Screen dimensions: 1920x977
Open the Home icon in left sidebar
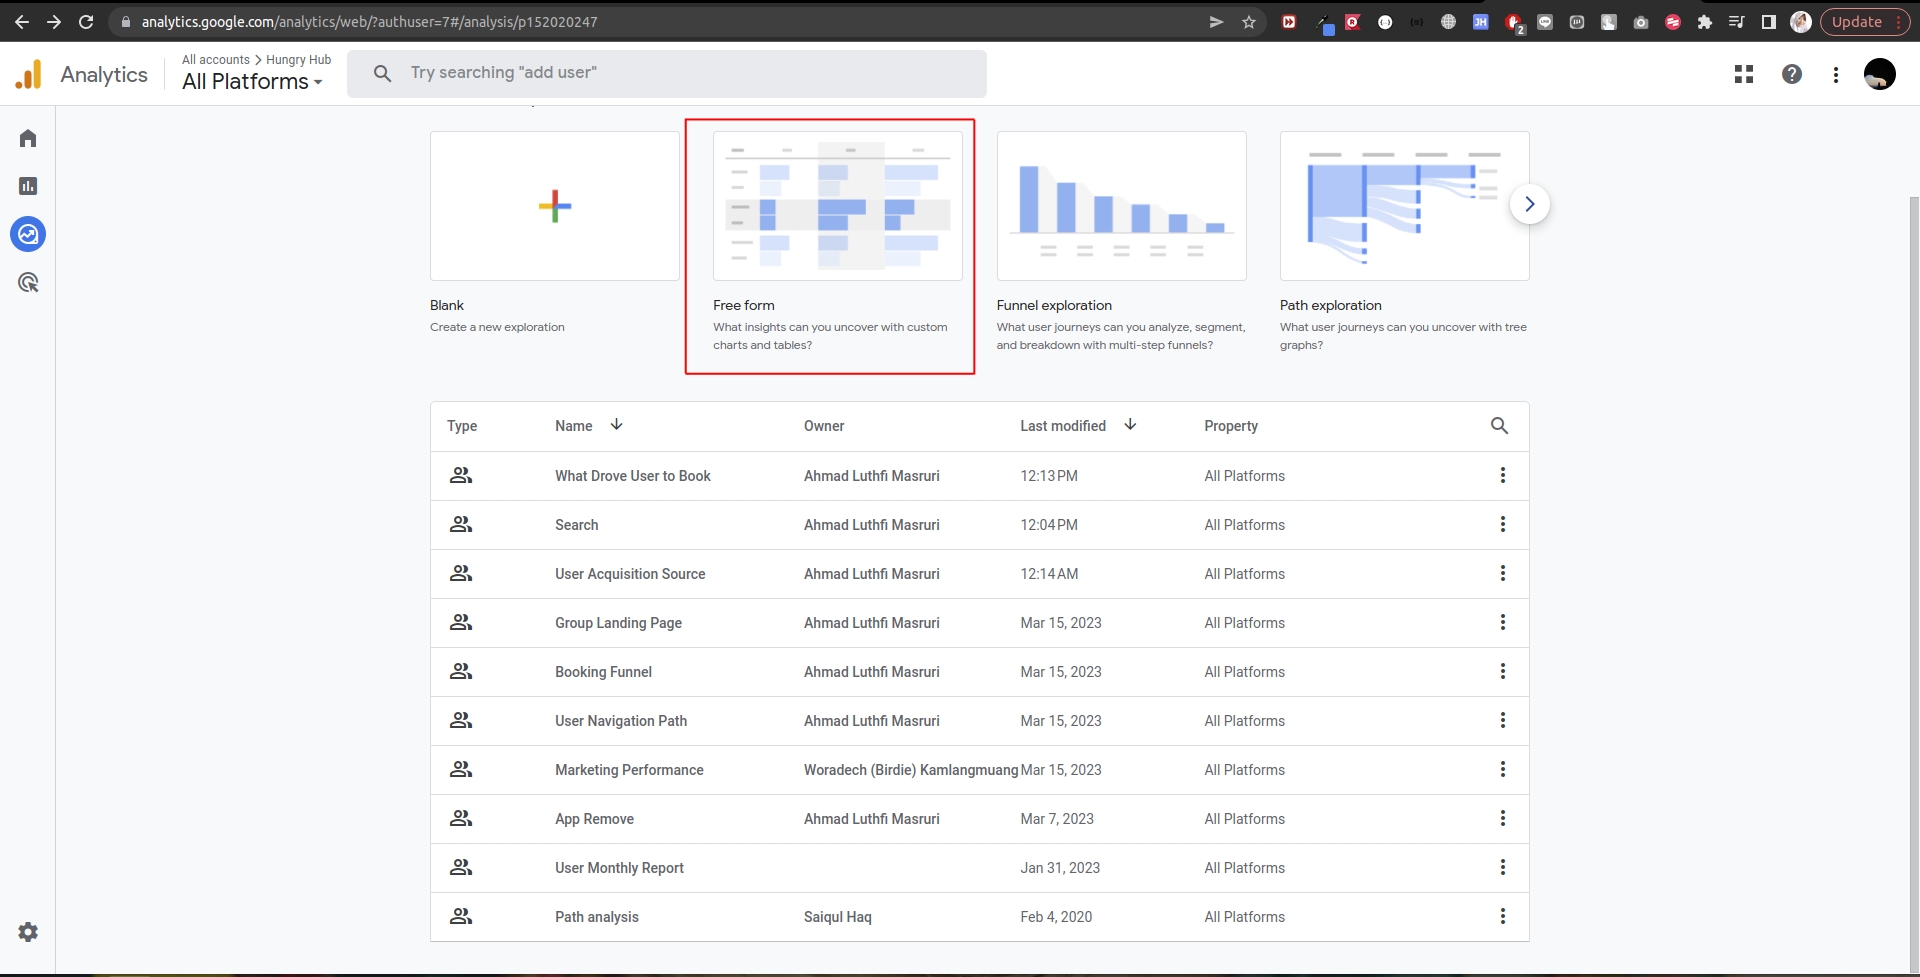[28, 138]
